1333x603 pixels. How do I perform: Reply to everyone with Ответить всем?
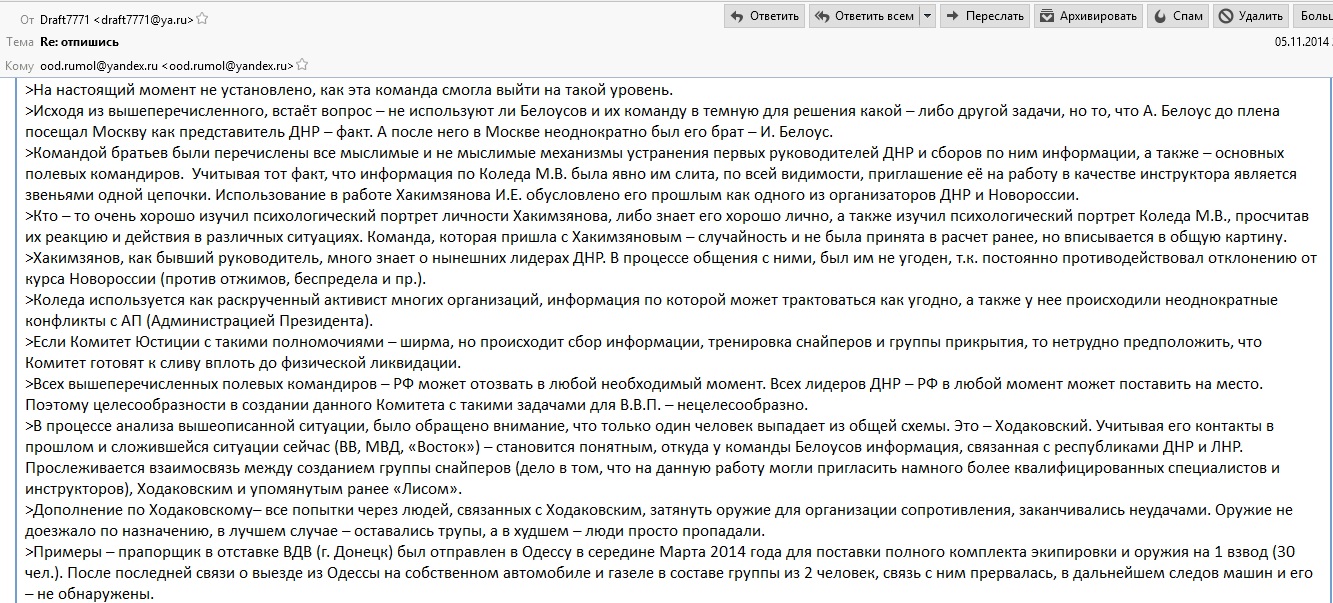pyautogui.click(x=864, y=16)
